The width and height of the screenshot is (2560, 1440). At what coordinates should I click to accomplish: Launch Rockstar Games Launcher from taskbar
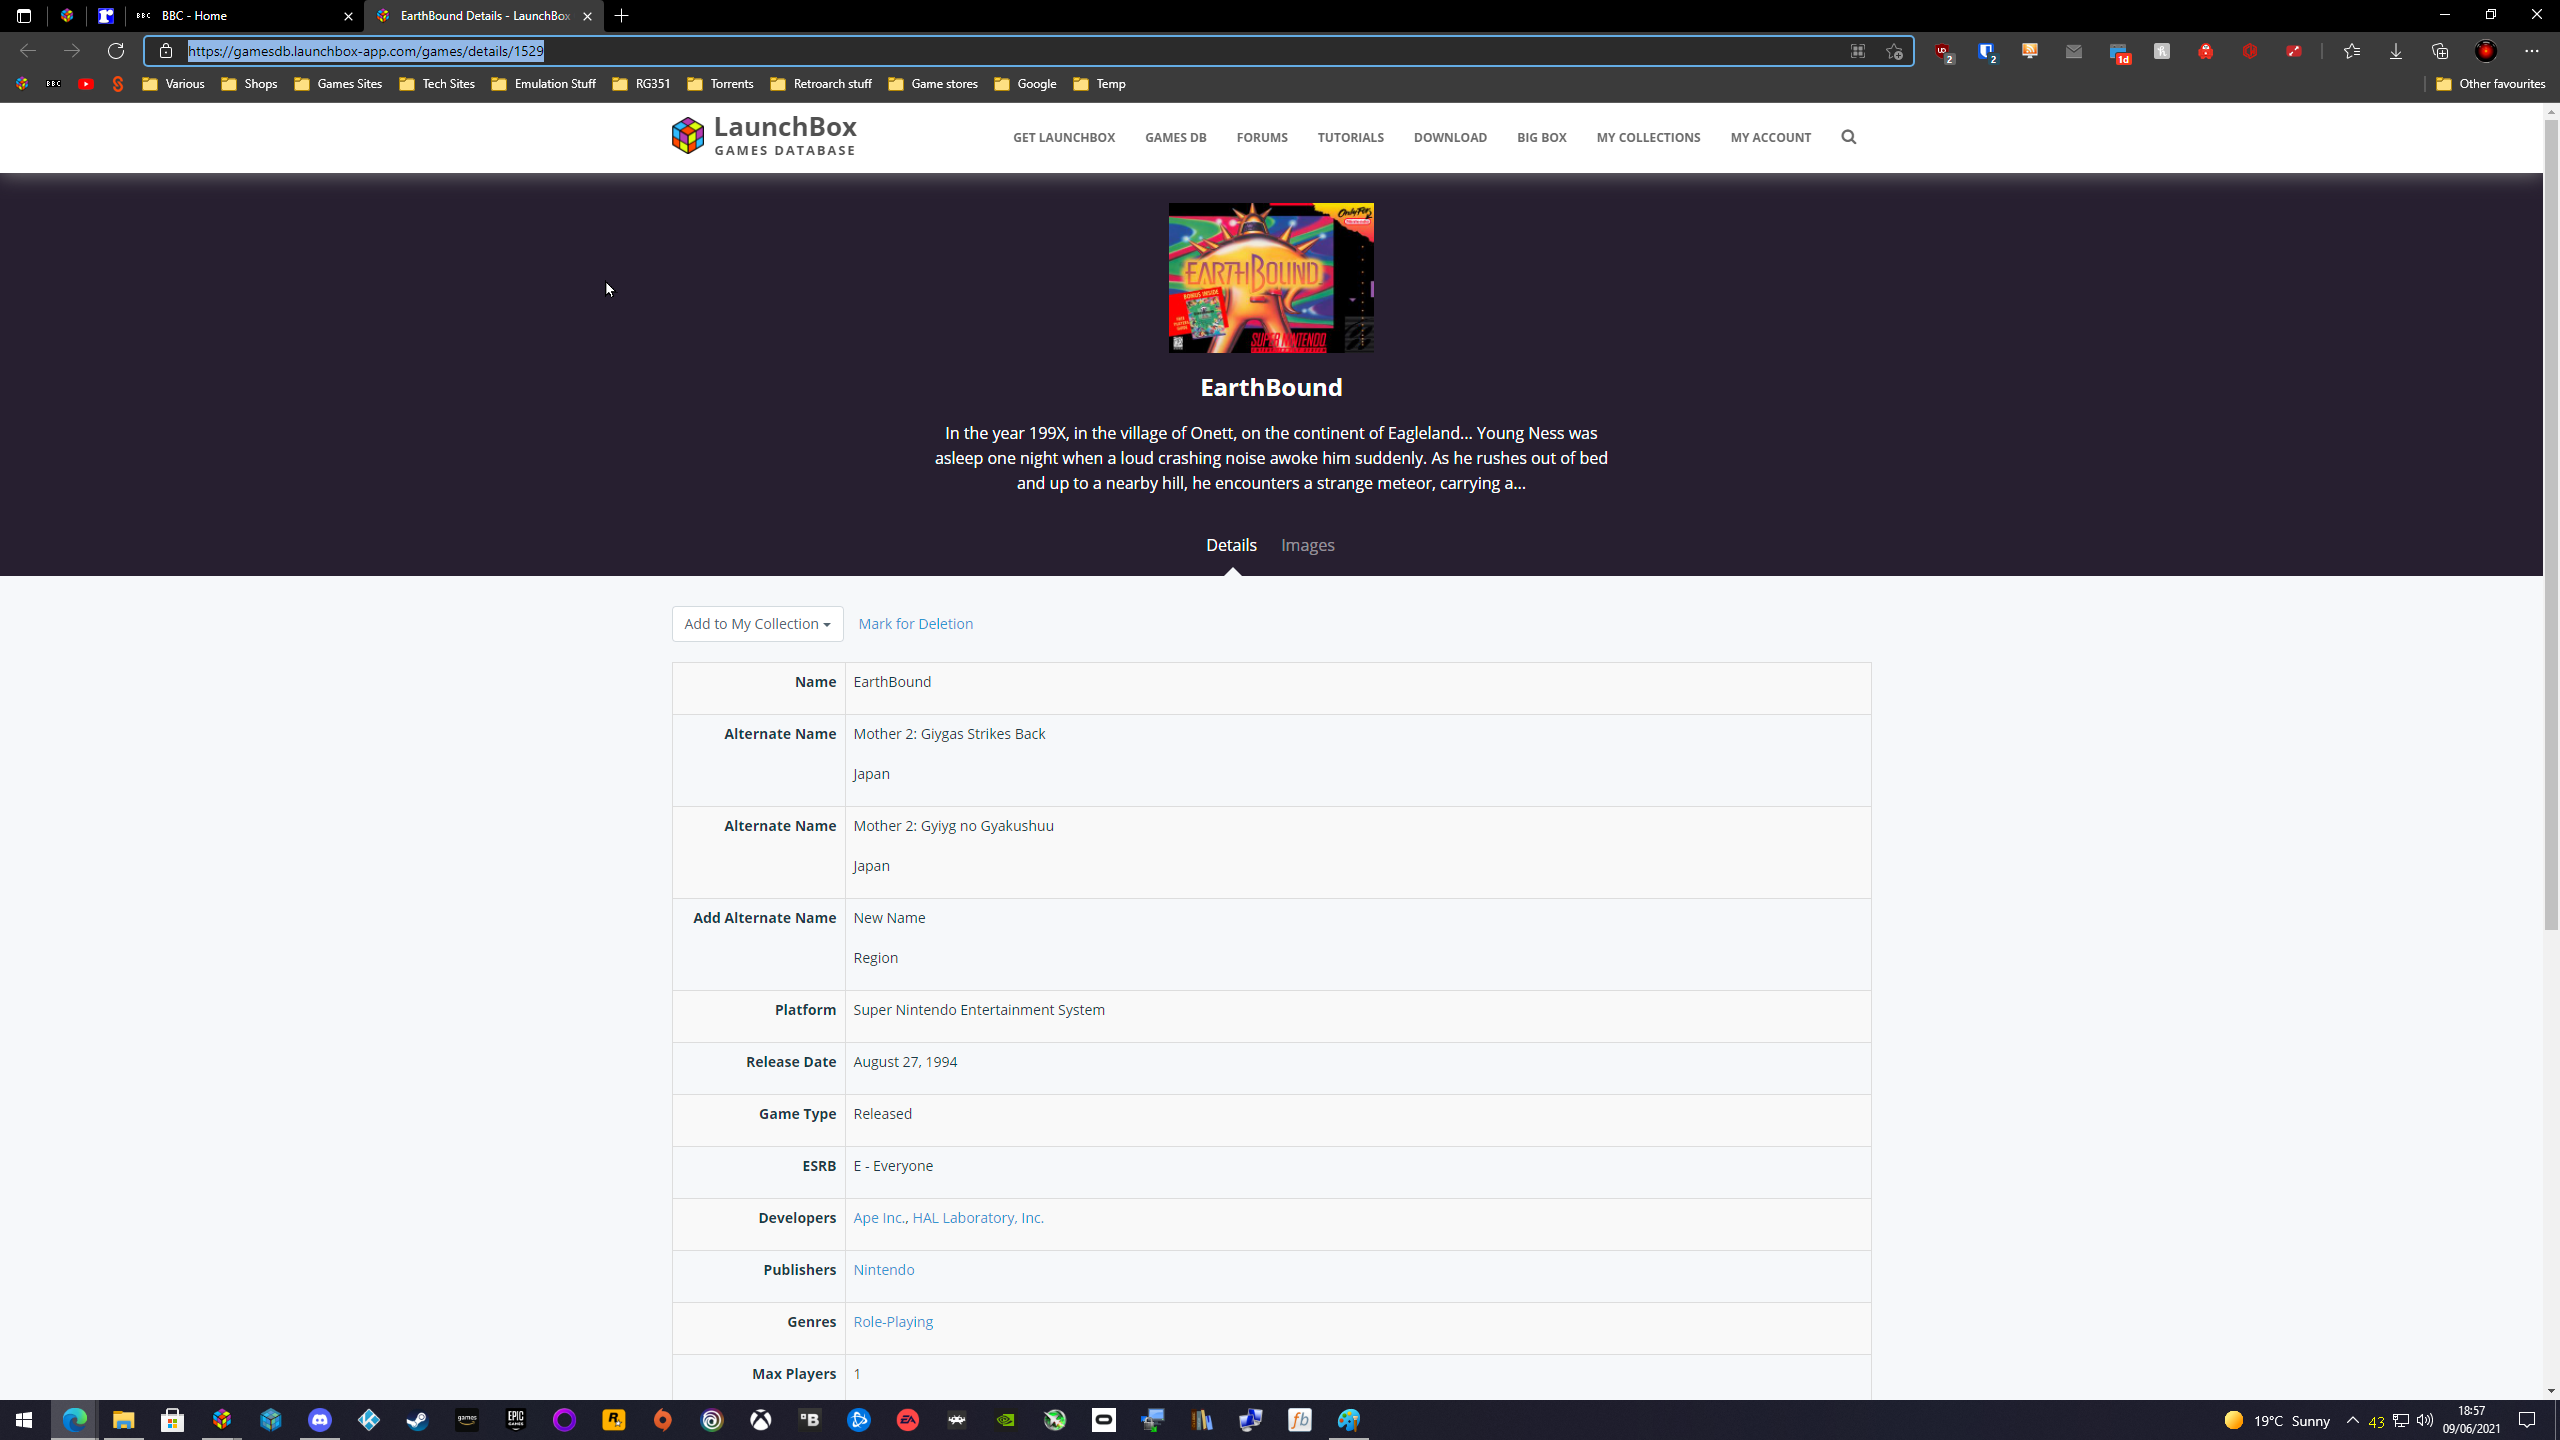point(614,1420)
